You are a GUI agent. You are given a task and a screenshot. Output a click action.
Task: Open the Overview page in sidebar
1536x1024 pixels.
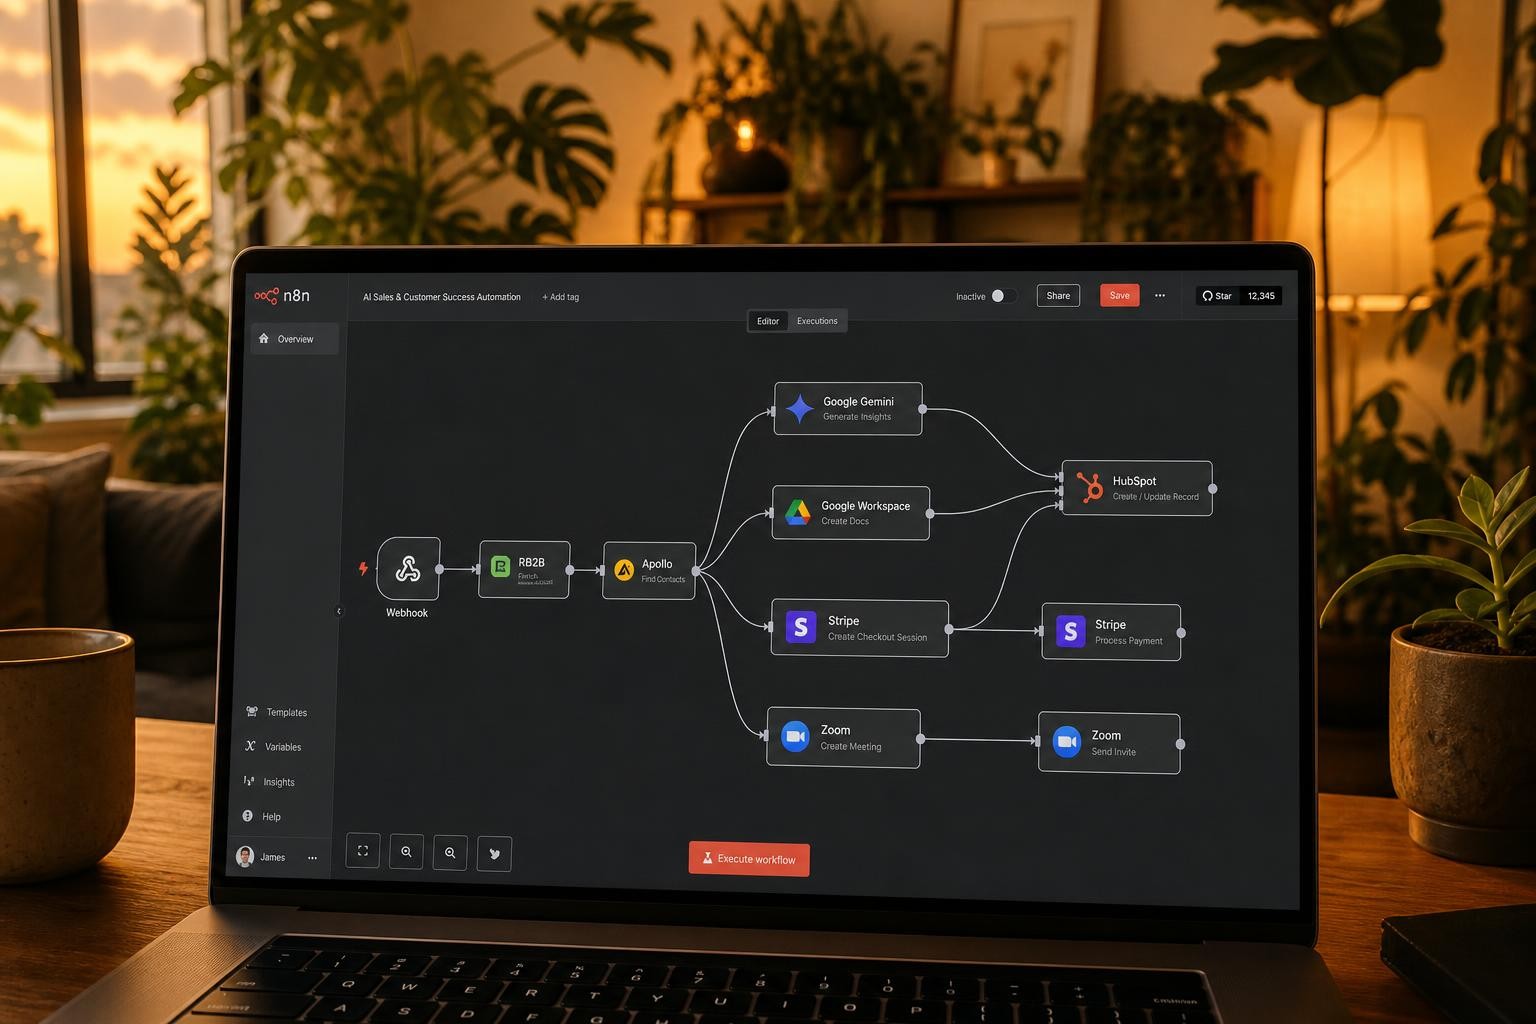pyautogui.click(x=294, y=339)
